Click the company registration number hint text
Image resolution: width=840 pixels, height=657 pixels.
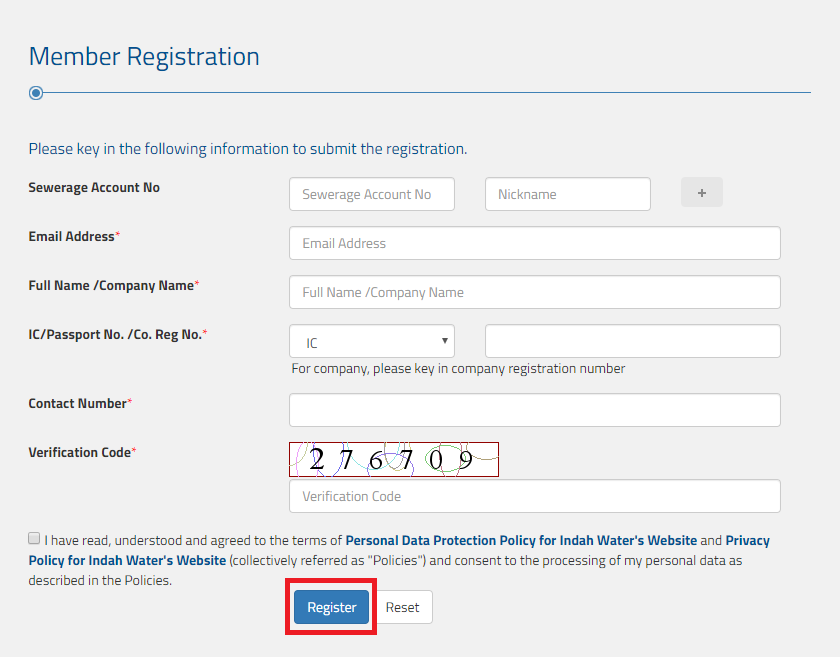click(x=458, y=368)
